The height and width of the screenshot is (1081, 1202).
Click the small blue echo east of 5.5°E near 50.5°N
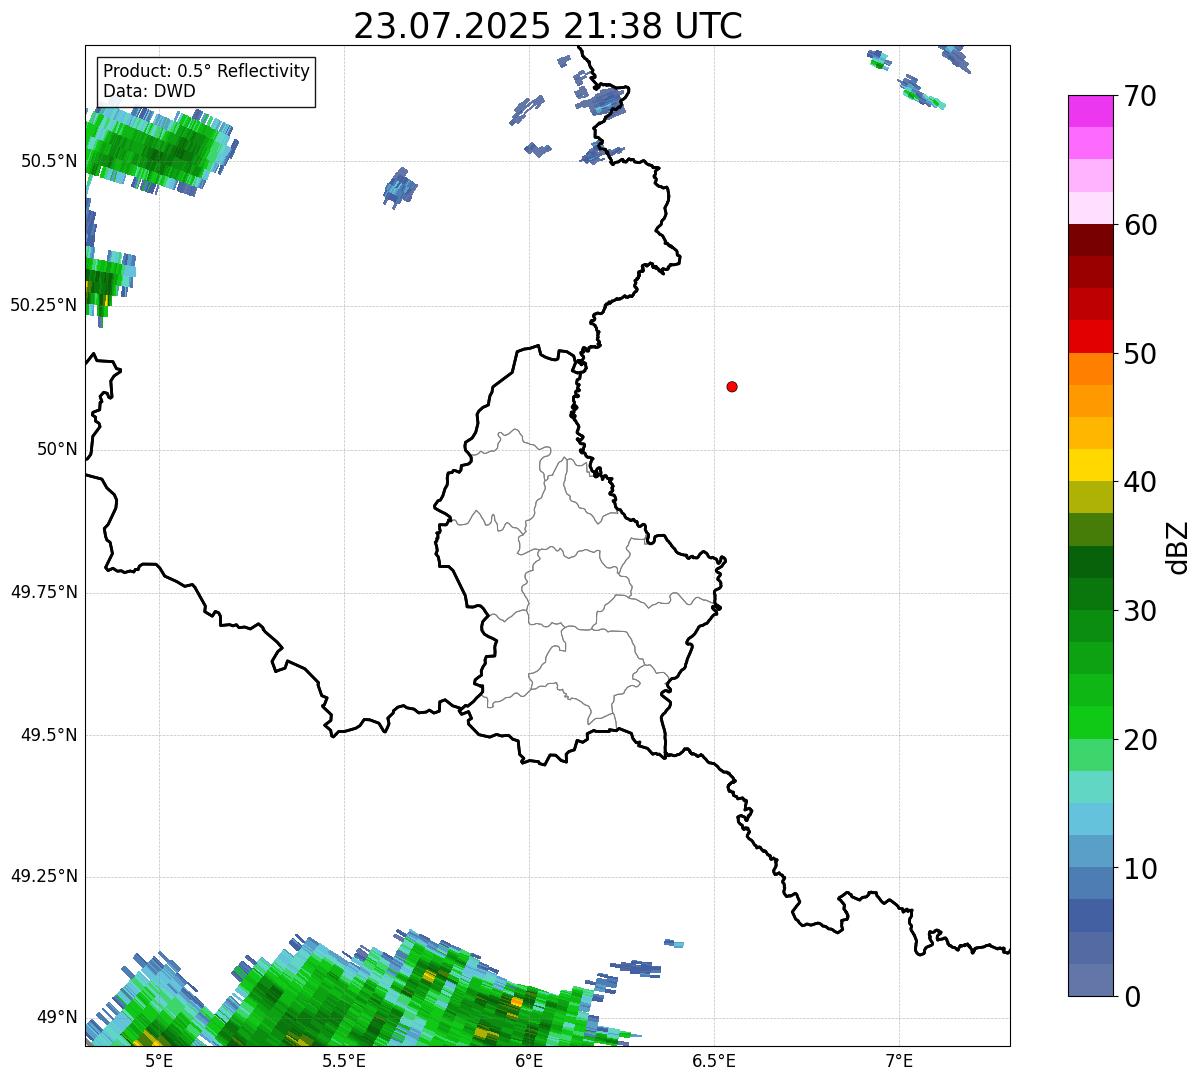coord(400,188)
